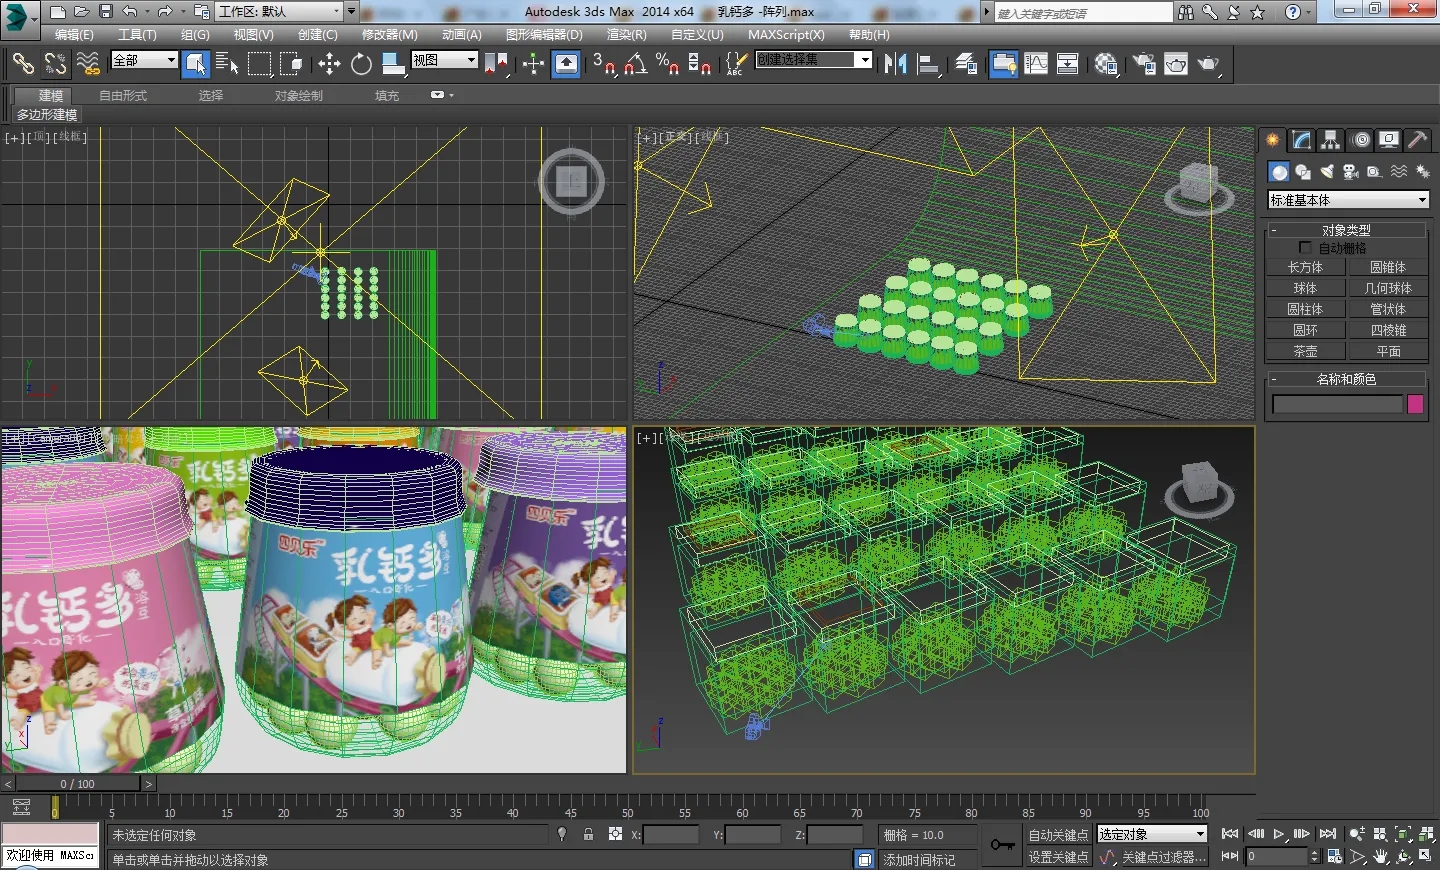Image resolution: width=1440 pixels, height=870 pixels.
Task: Switch to the Modify command panel tab
Action: 1301,140
